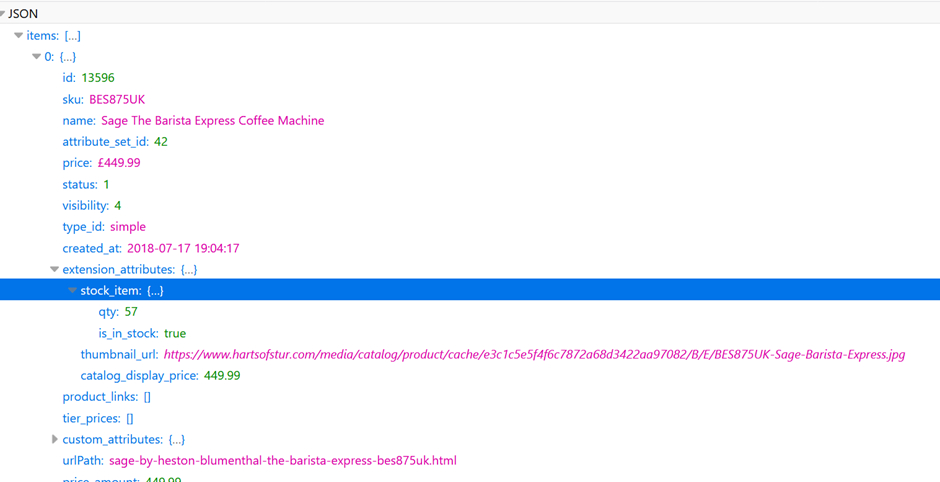Collapse the JSON root node arrow
The width and height of the screenshot is (940, 482).
[2, 14]
